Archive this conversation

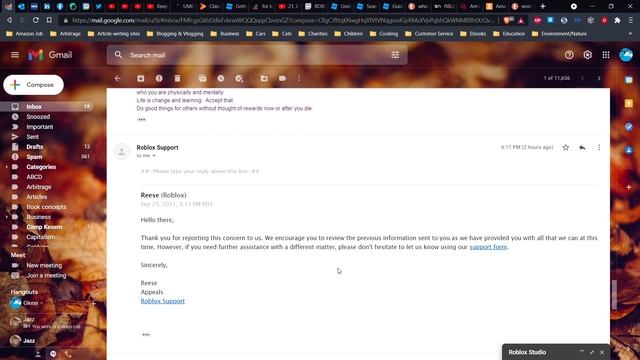(x=140, y=78)
